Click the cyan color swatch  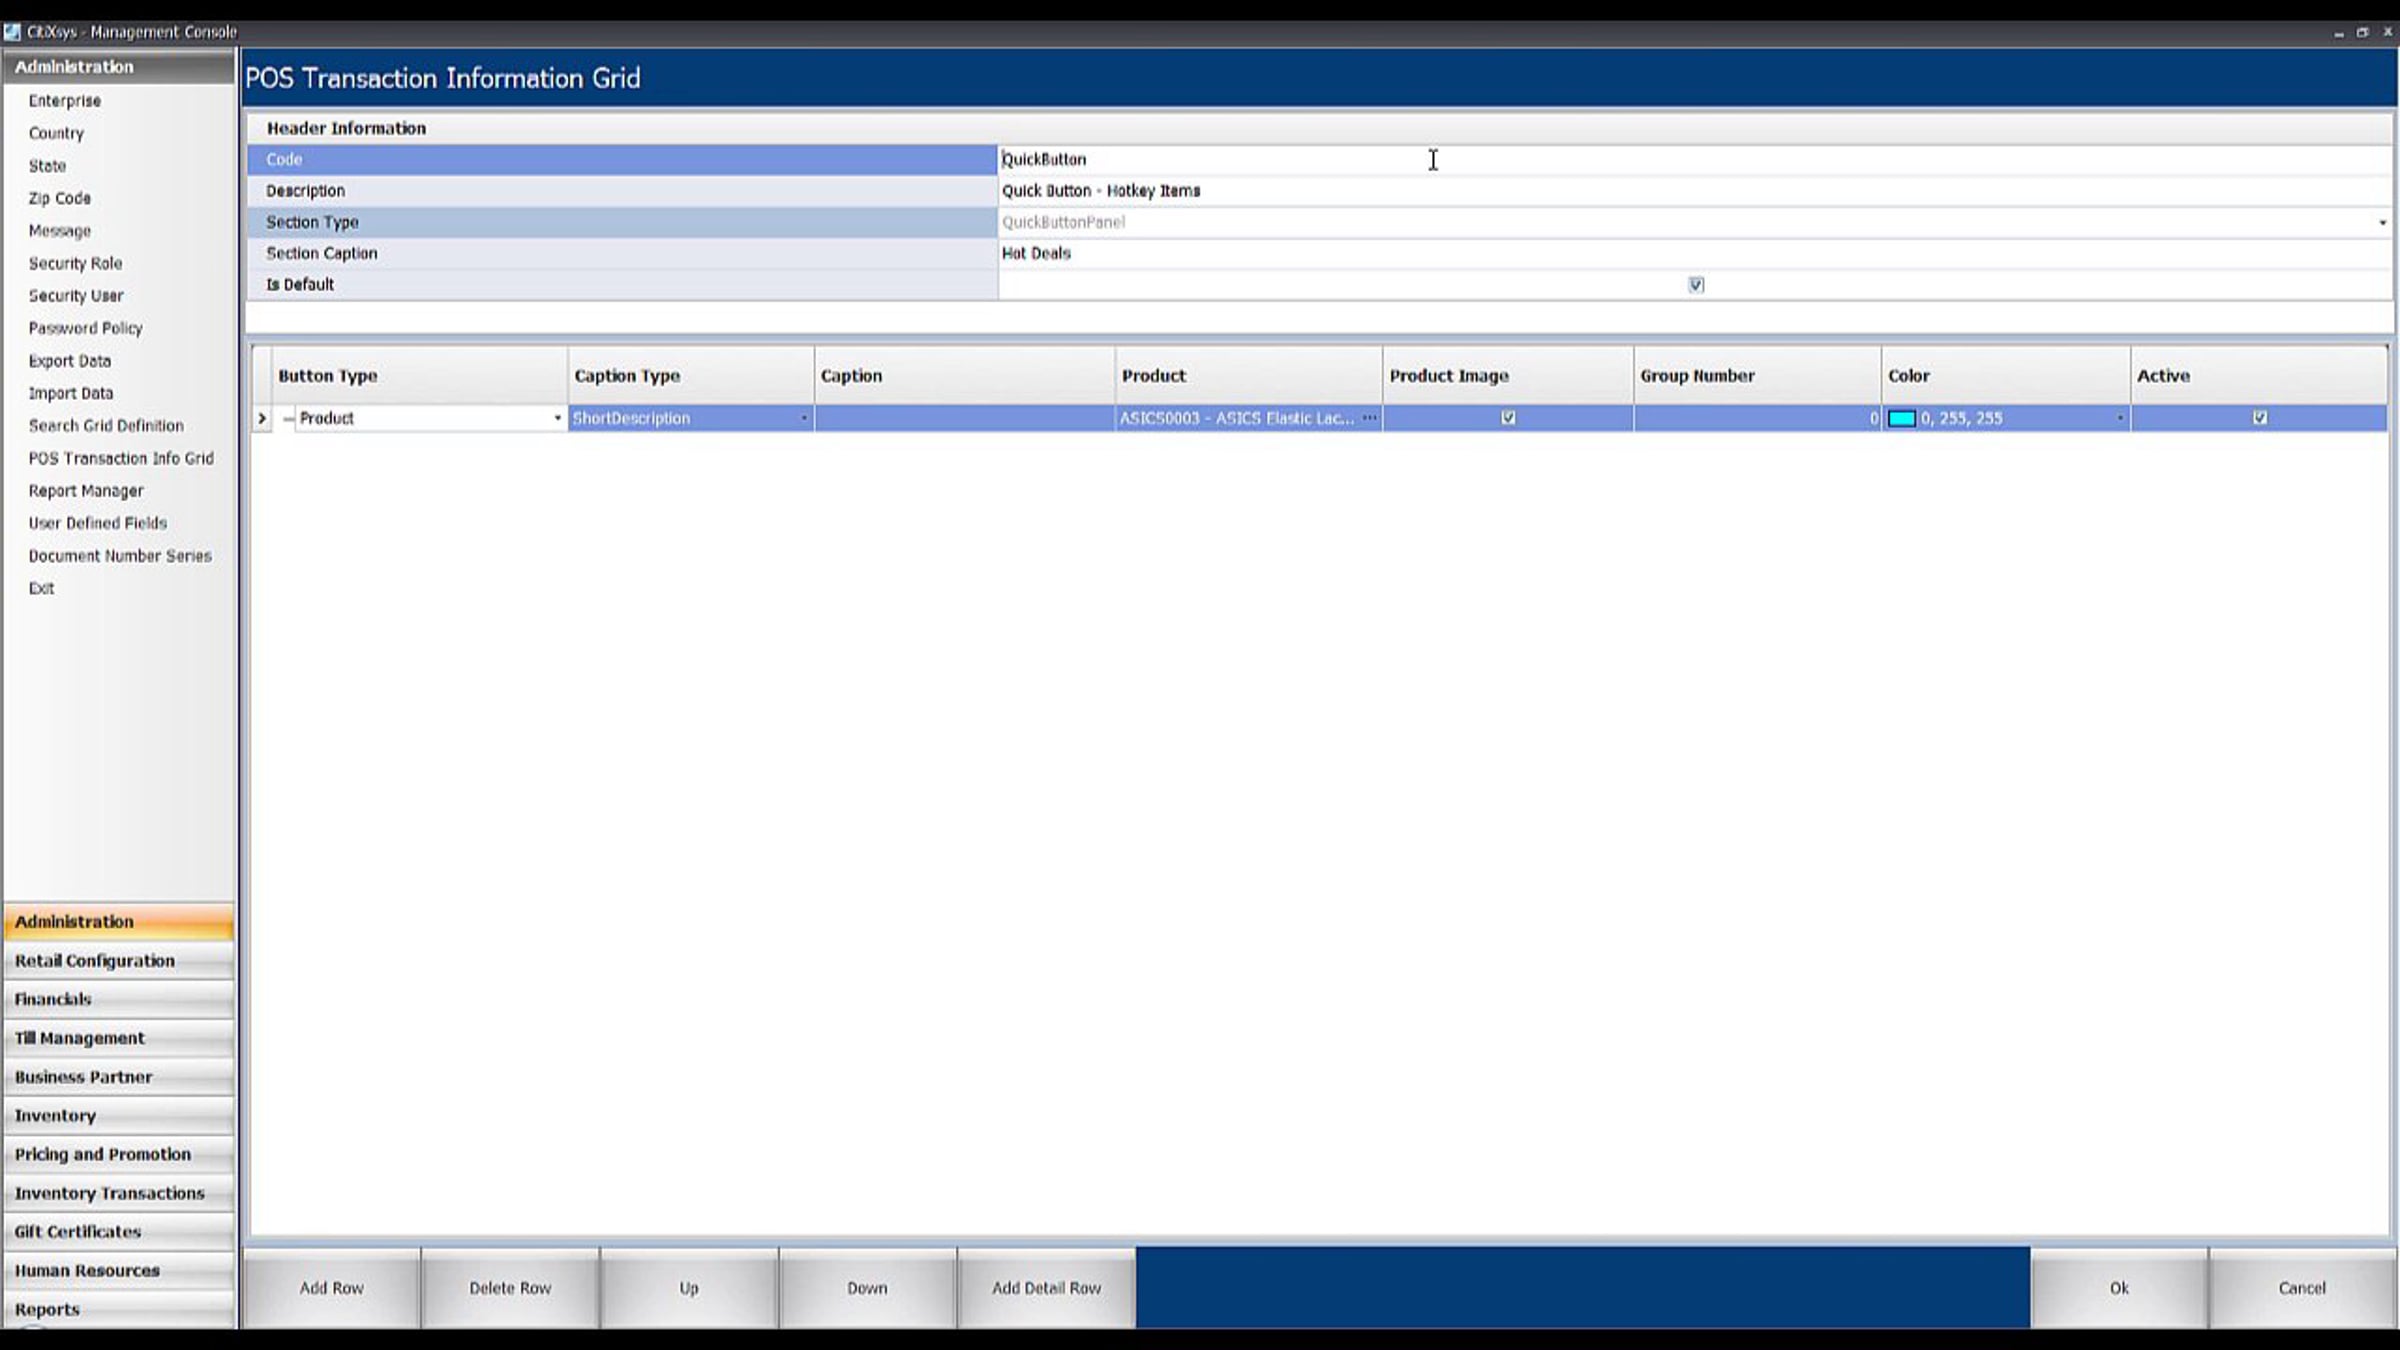[1901, 418]
